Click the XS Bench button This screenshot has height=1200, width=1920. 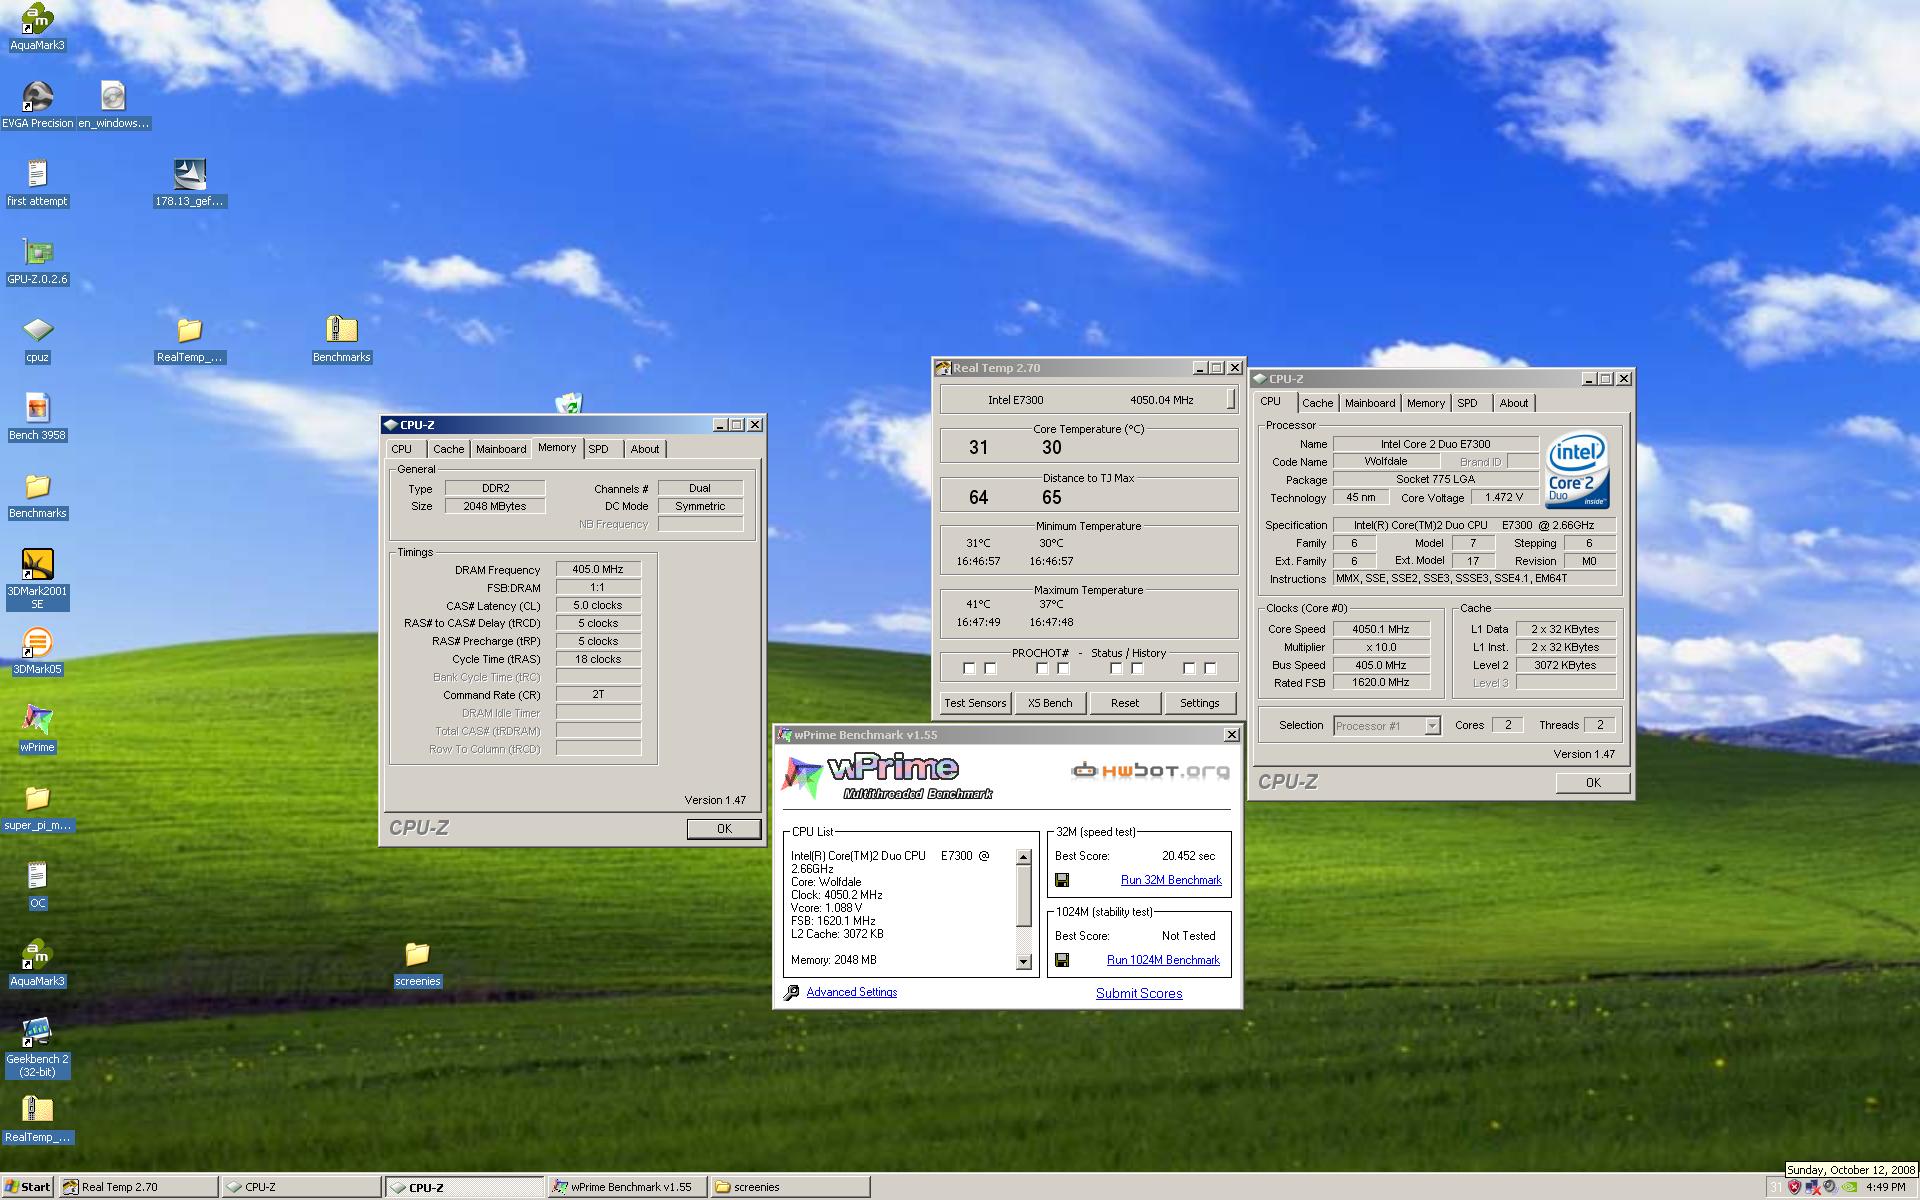(x=1050, y=703)
